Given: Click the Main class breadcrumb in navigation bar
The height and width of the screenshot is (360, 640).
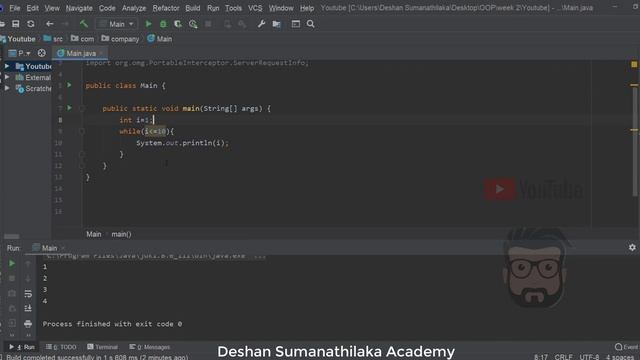Looking at the screenshot, I should pos(160,39).
